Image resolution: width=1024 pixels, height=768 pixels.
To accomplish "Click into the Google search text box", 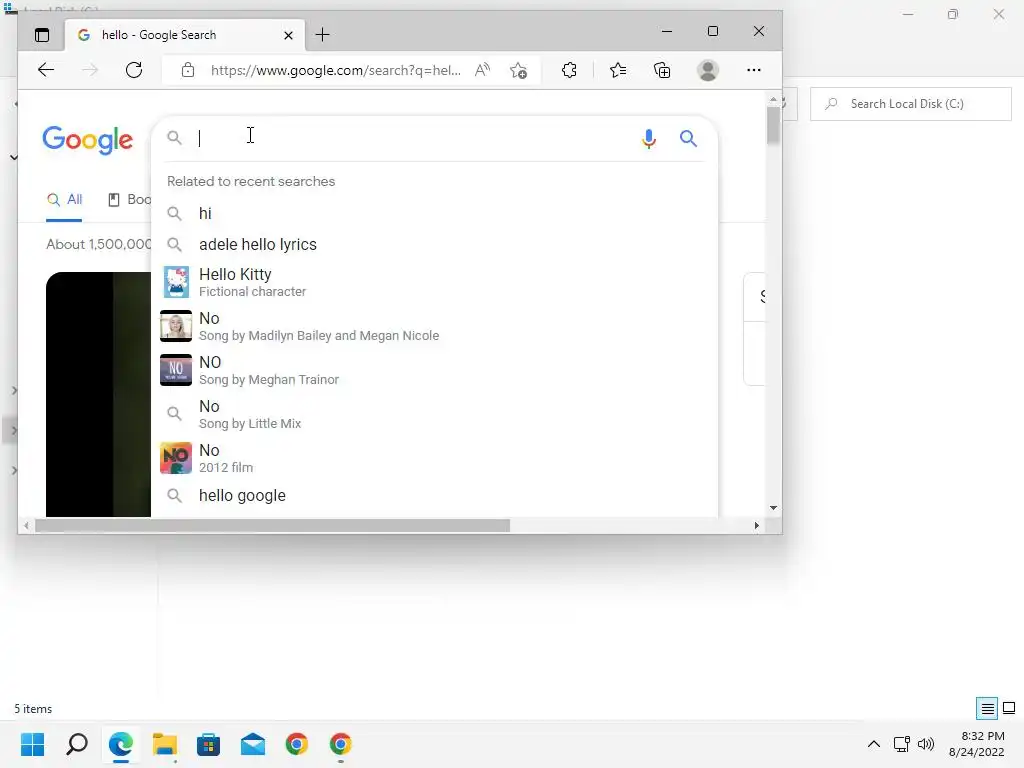I will [417, 138].
